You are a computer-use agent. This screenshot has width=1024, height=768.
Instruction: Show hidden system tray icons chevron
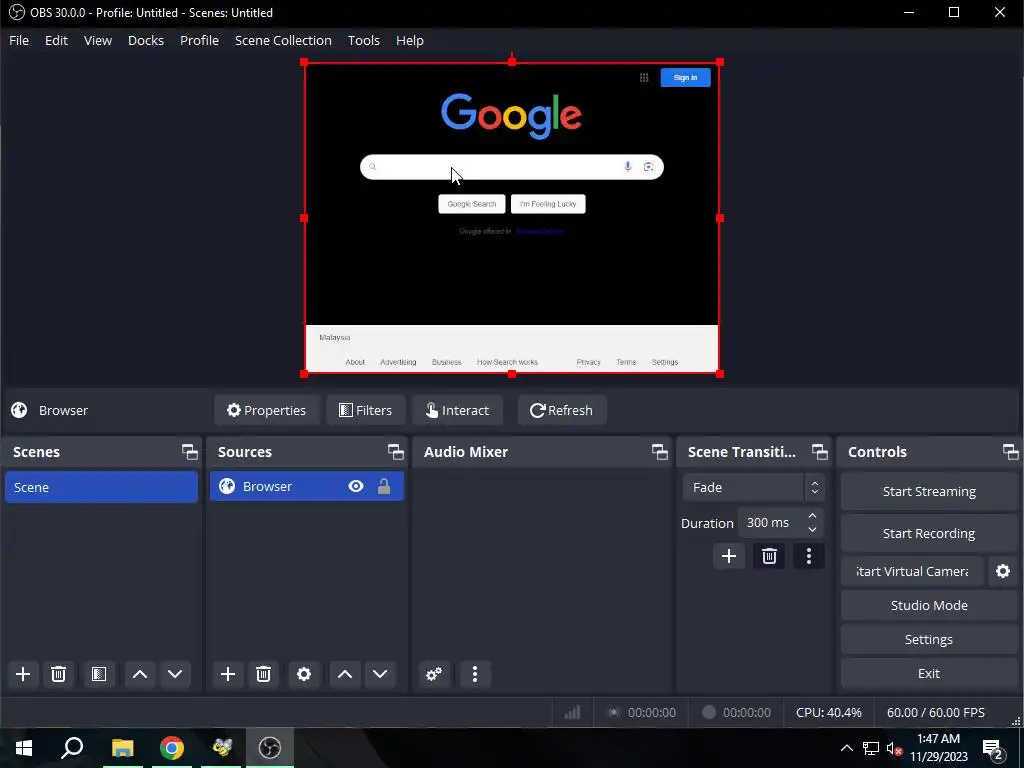[846, 748]
